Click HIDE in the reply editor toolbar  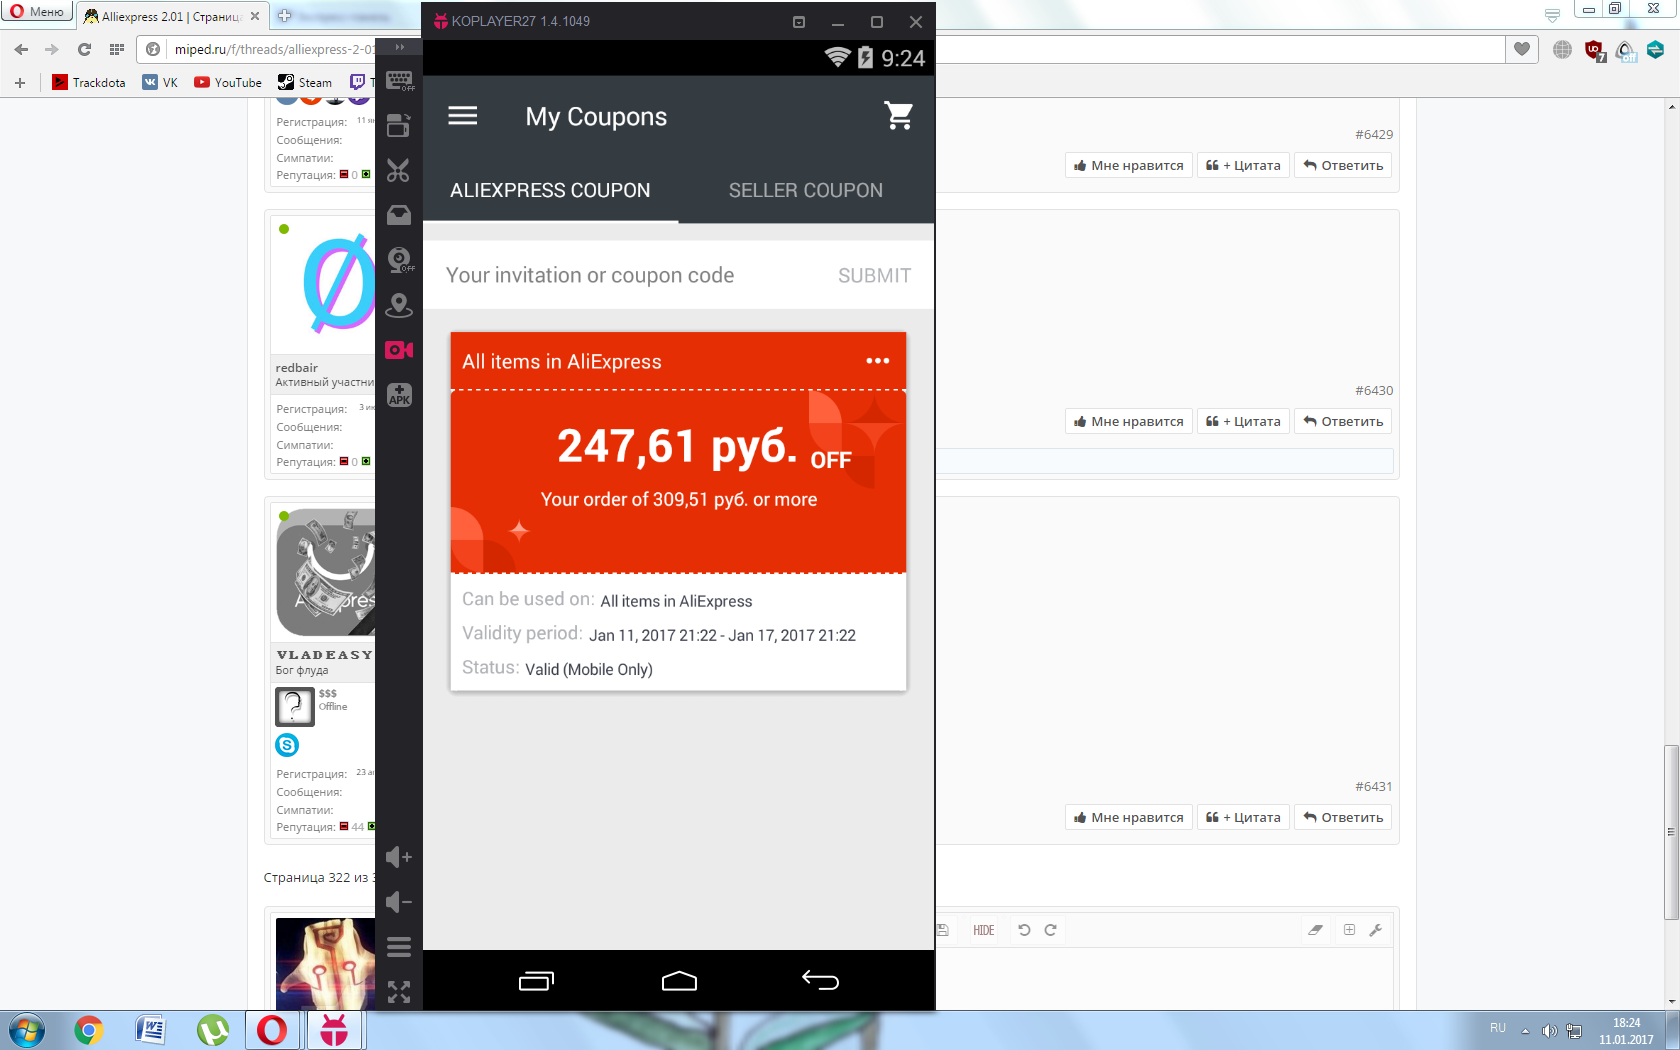pos(984,930)
